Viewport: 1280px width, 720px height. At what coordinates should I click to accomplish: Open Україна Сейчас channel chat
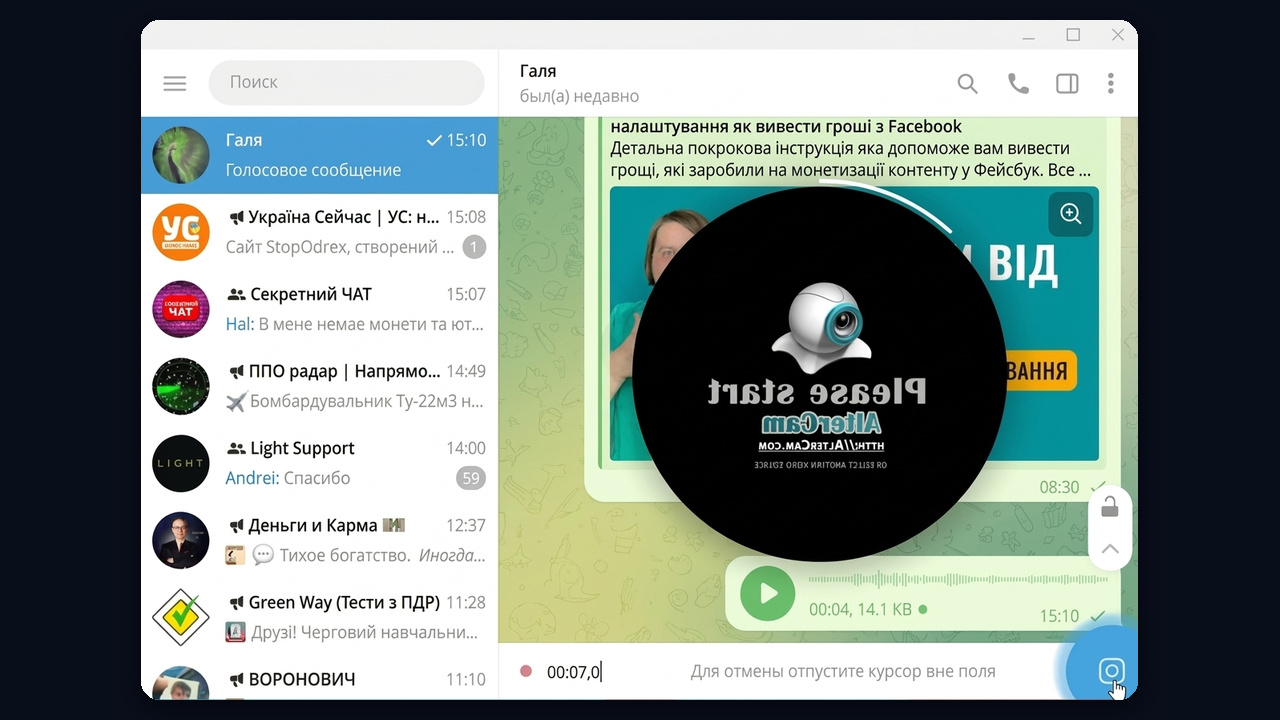pos(320,232)
